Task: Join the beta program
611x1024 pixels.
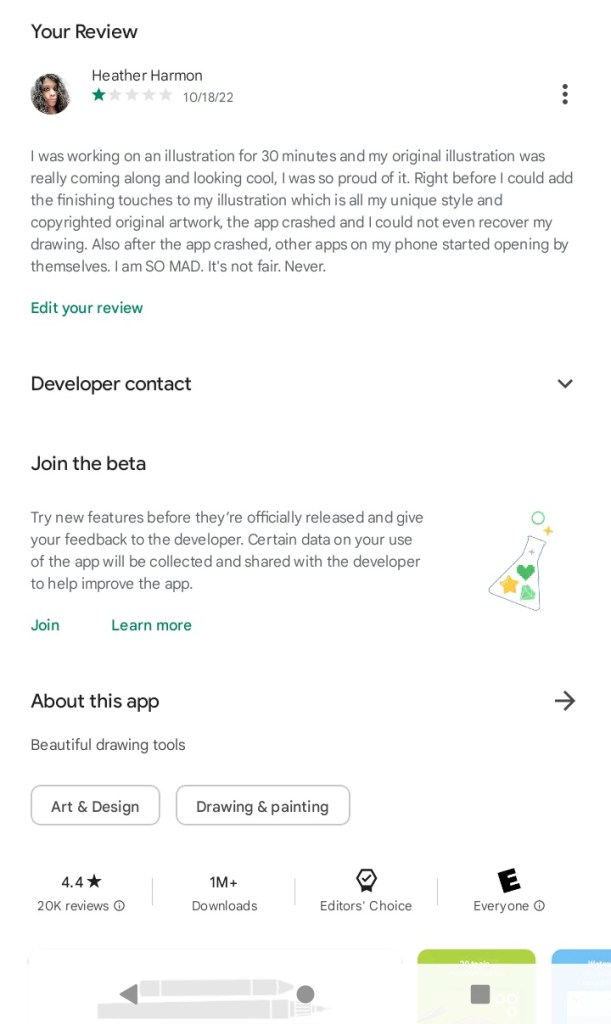Action: tap(45, 625)
